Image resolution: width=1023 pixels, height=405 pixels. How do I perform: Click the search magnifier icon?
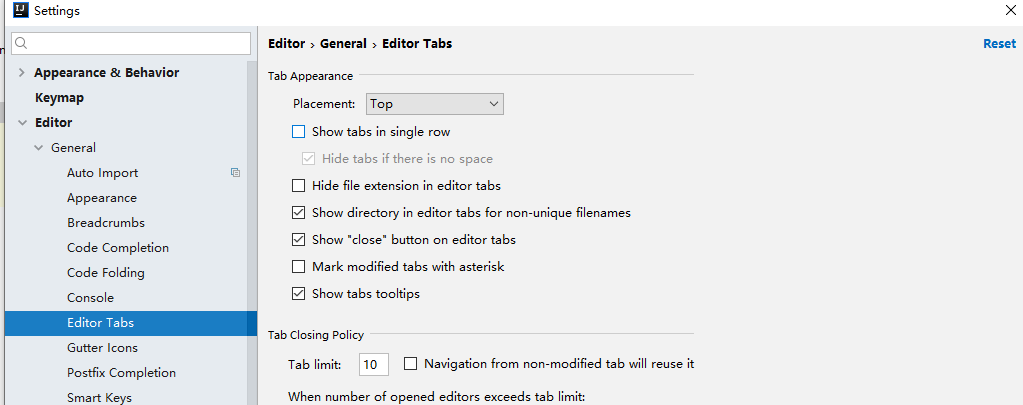[x=21, y=44]
